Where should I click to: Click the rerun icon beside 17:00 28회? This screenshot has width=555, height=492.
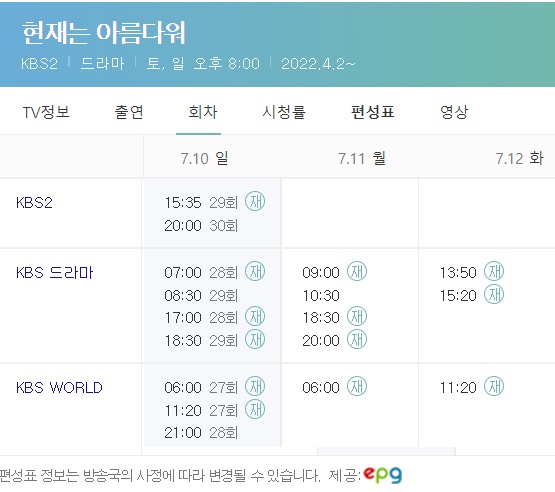pyautogui.click(x=255, y=316)
